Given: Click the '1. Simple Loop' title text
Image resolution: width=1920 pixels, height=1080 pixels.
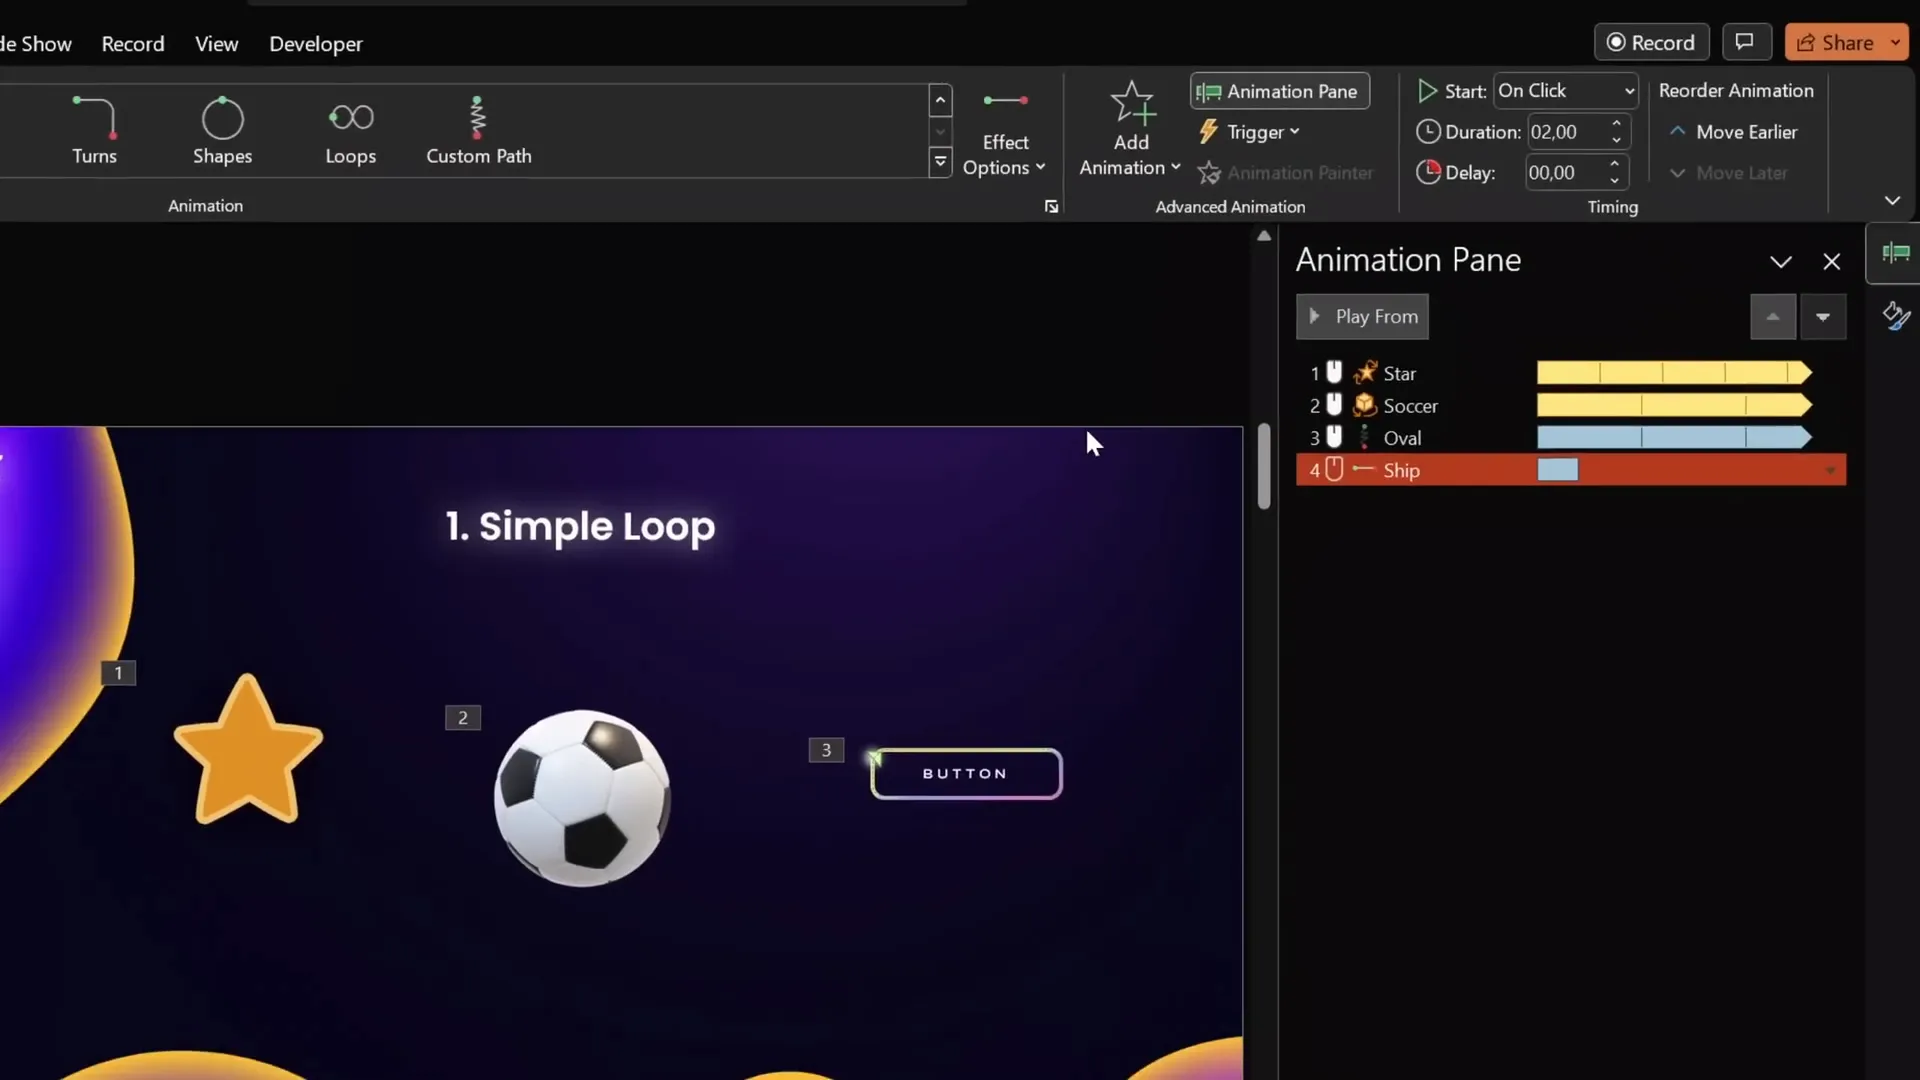Looking at the screenshot, I should (x=580, y=526).
